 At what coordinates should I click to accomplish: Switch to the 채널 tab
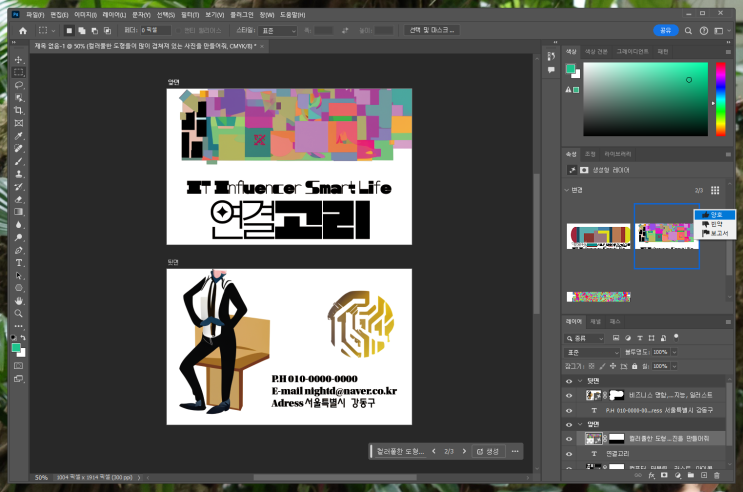point(595,322)
